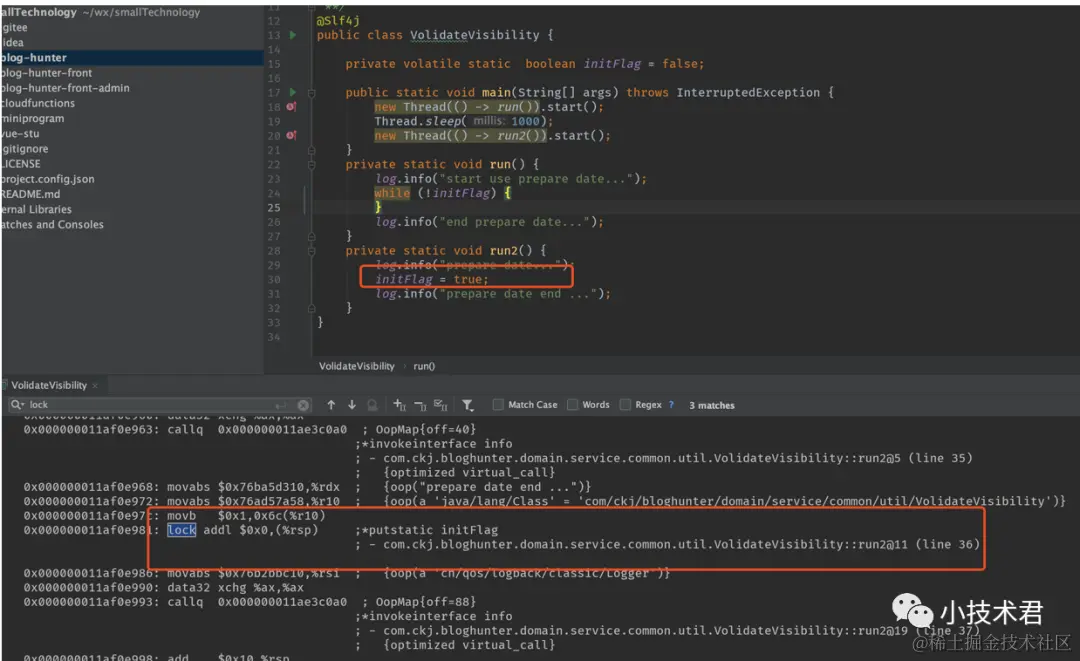Click fold end marker at line 21
Viewport: 1080px width, 661px height.
point(311,150)
